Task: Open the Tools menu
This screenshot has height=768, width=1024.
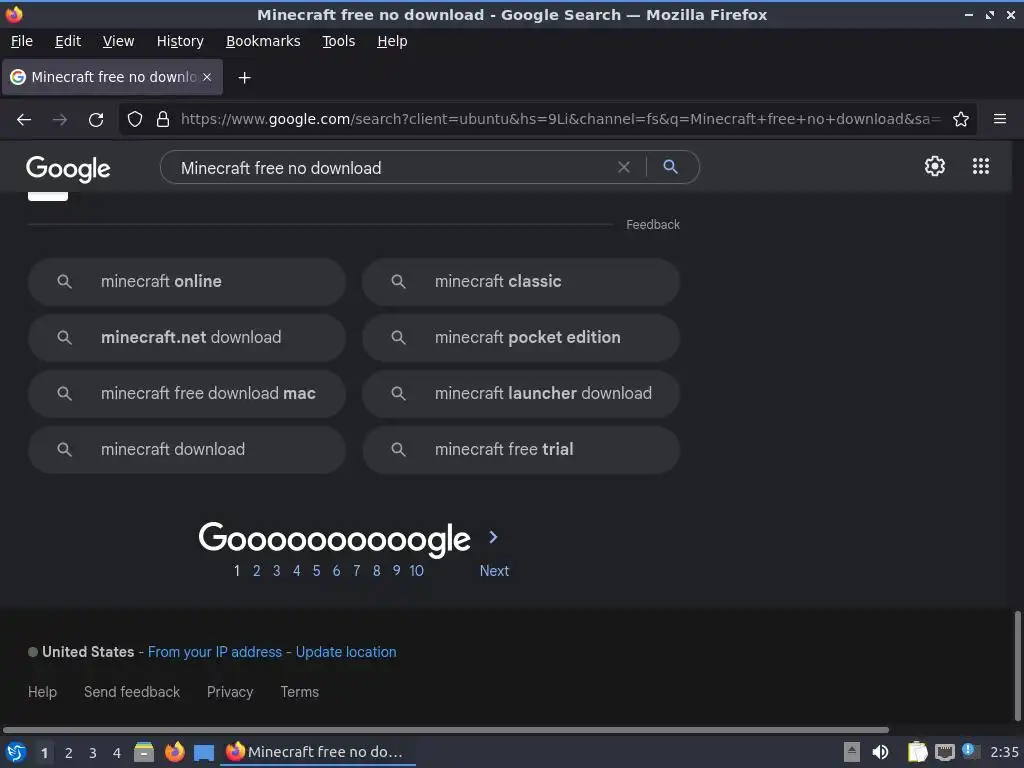Action: (338, 41)
